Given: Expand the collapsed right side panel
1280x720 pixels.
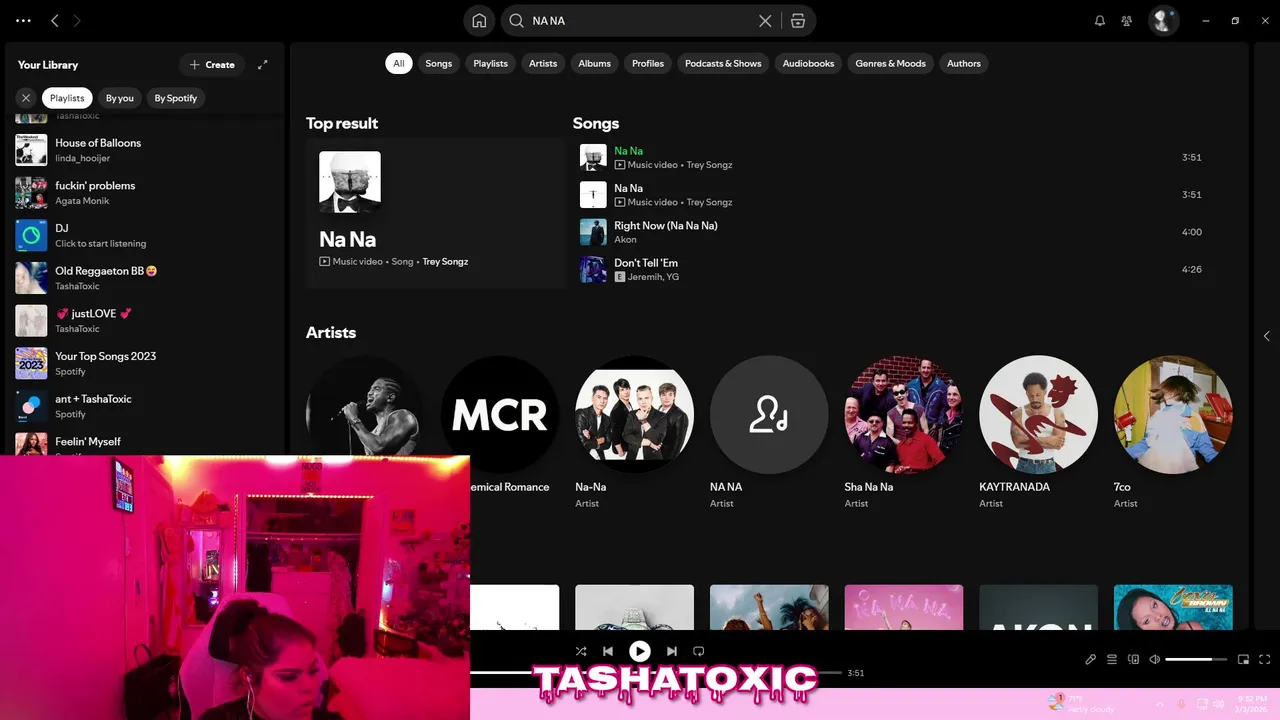Looking at the screenshot, I should click(1267, 336).
